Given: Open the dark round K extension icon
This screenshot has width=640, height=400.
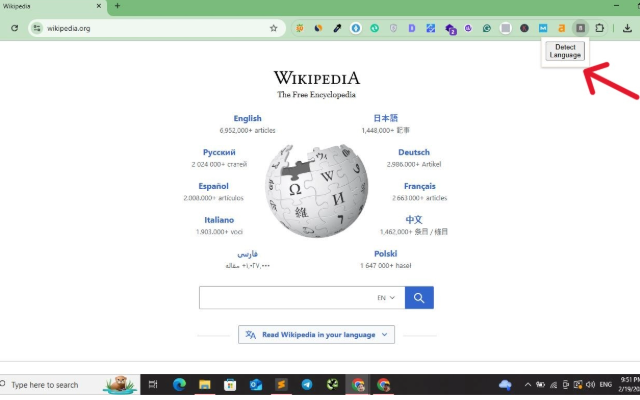Looking at the screenshot, I should point(524,28).
